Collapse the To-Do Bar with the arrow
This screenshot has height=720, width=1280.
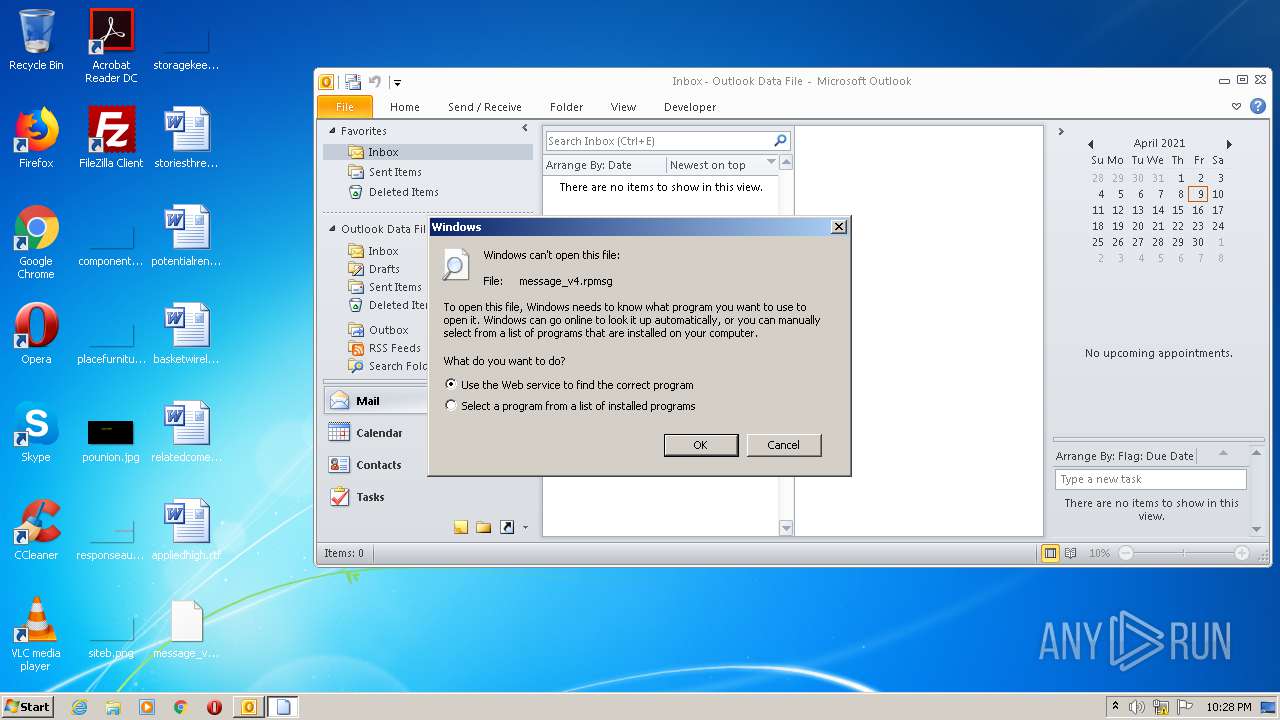1061,131
